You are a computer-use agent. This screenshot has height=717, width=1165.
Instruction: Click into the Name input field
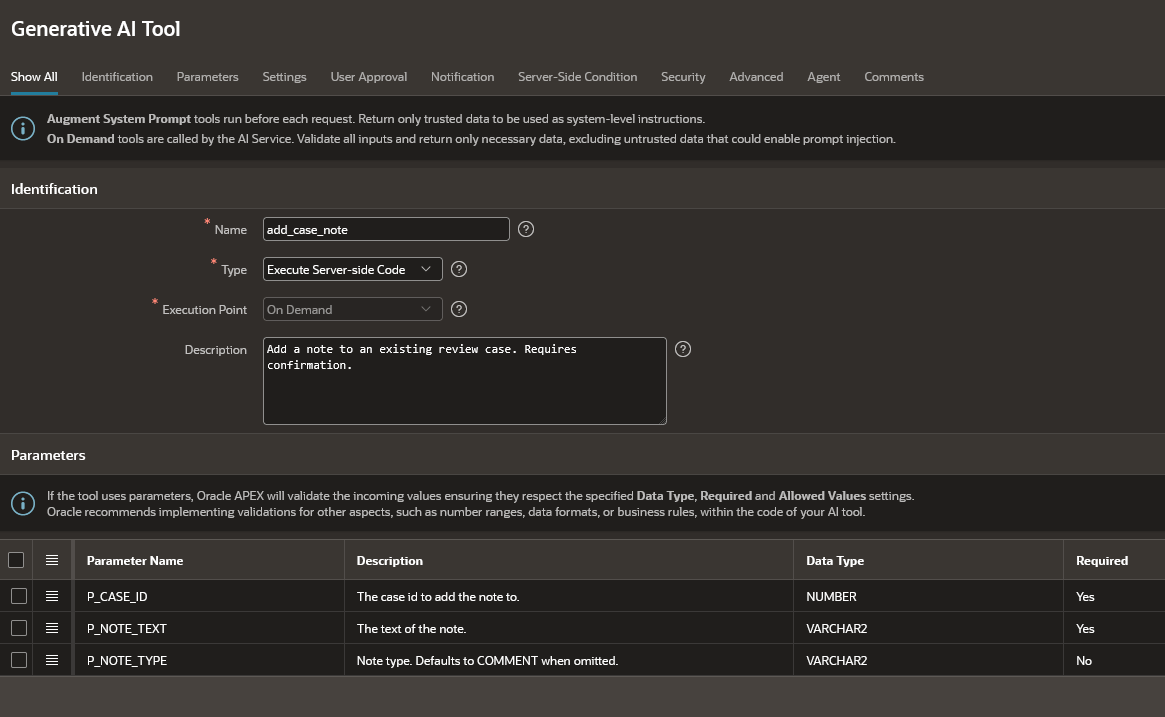tap(386, 229)
